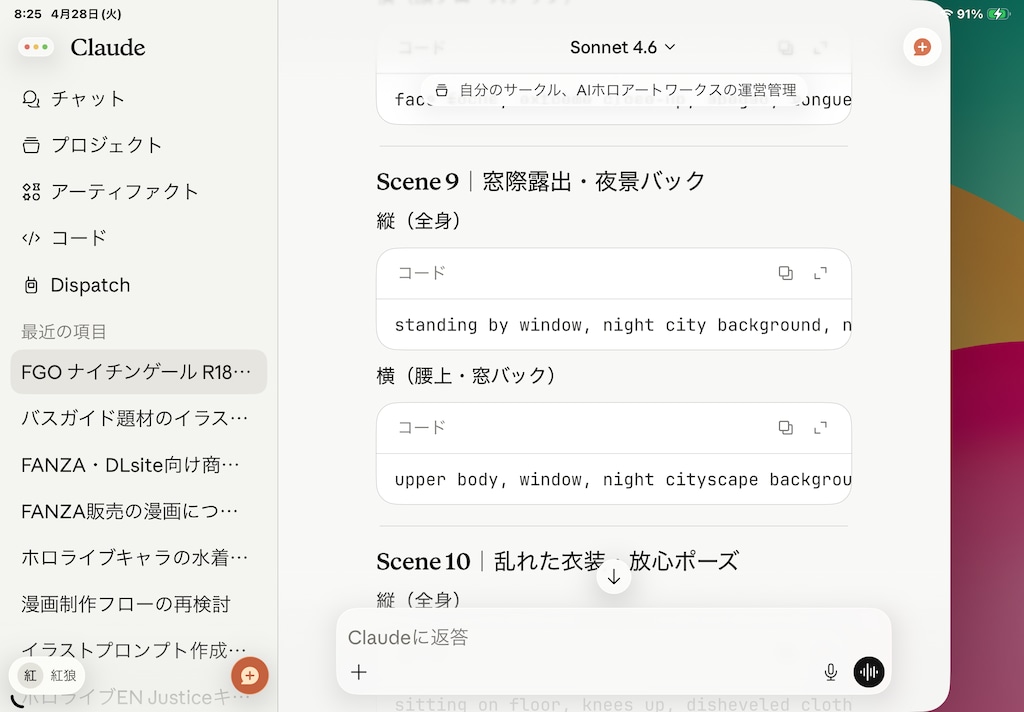Click the project box icon beside プロジェクト
The width and height of the screenshot is (1024, 712).
point(31,145)
